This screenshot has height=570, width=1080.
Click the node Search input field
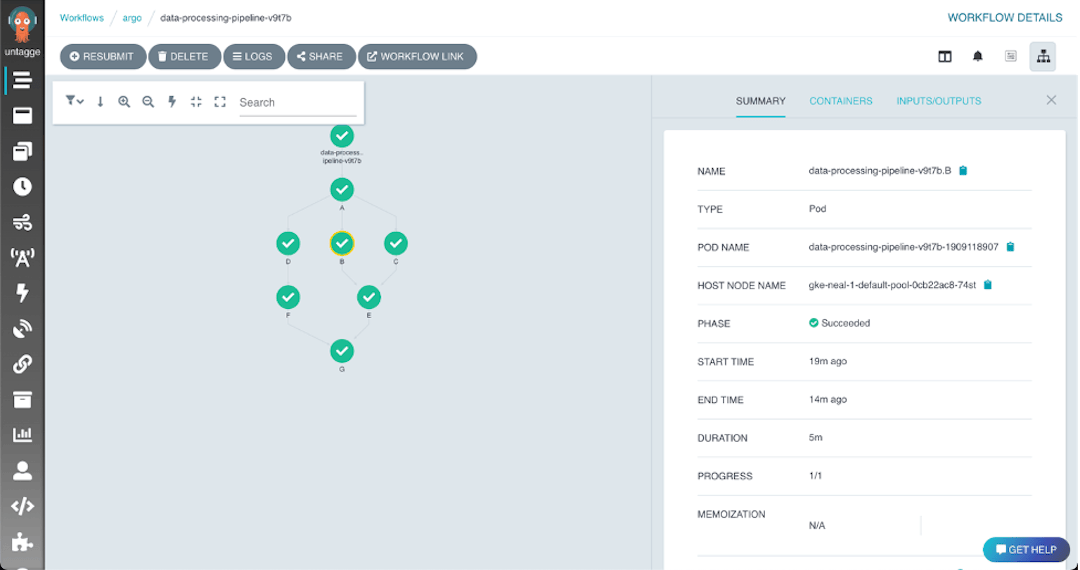point(297,102)
